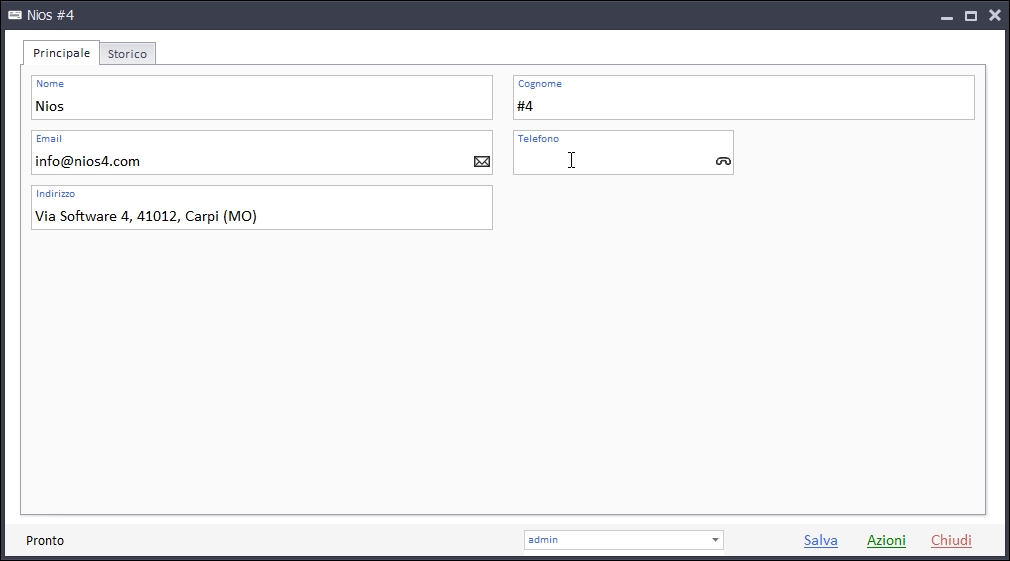Switch to the Storico tab
The width and height of the screenshot is (1010, 561).
point(127,54)
